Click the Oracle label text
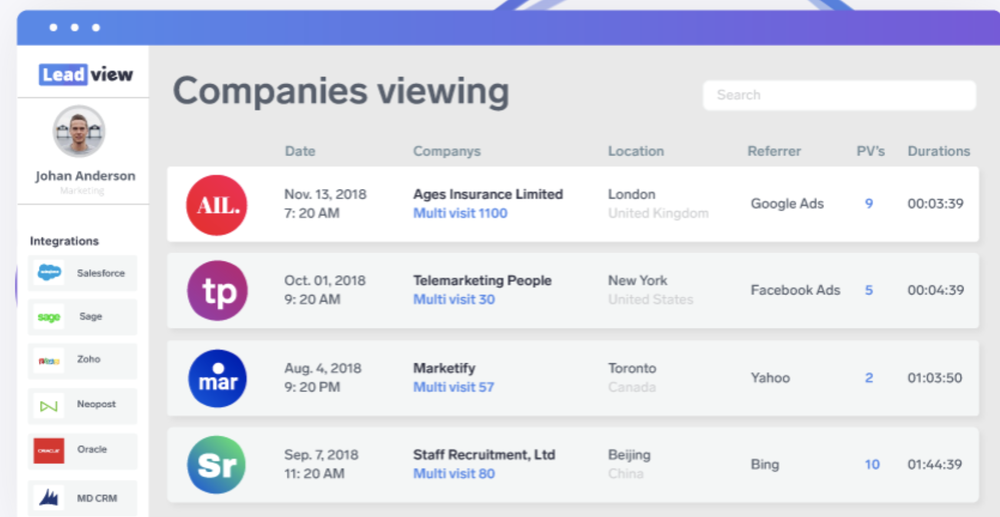1000x517 pixels. [x=92, y=449]
